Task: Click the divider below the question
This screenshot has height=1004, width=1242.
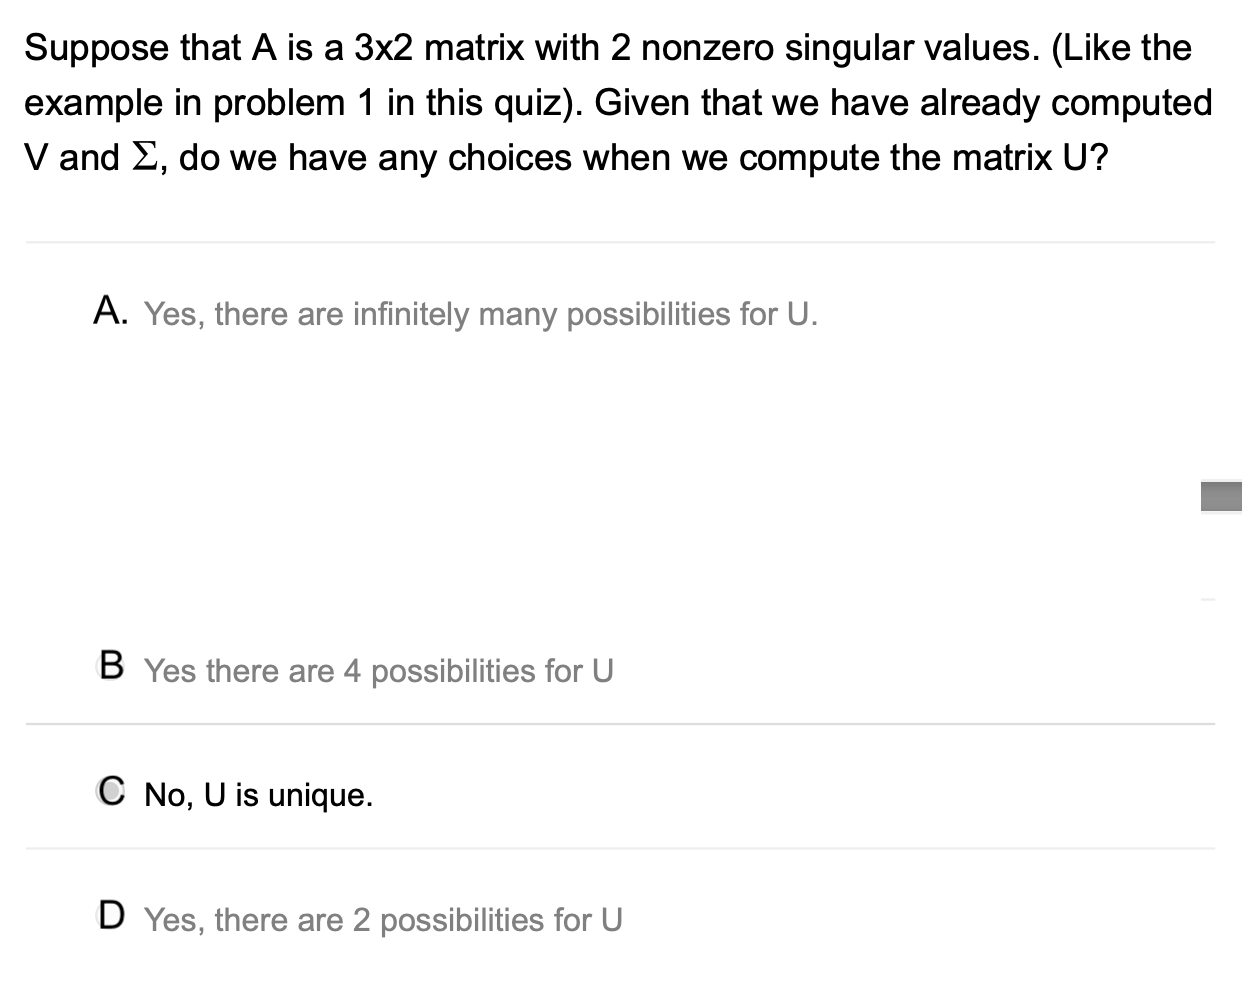Action: pyautogui.click(x=620, y=240)
